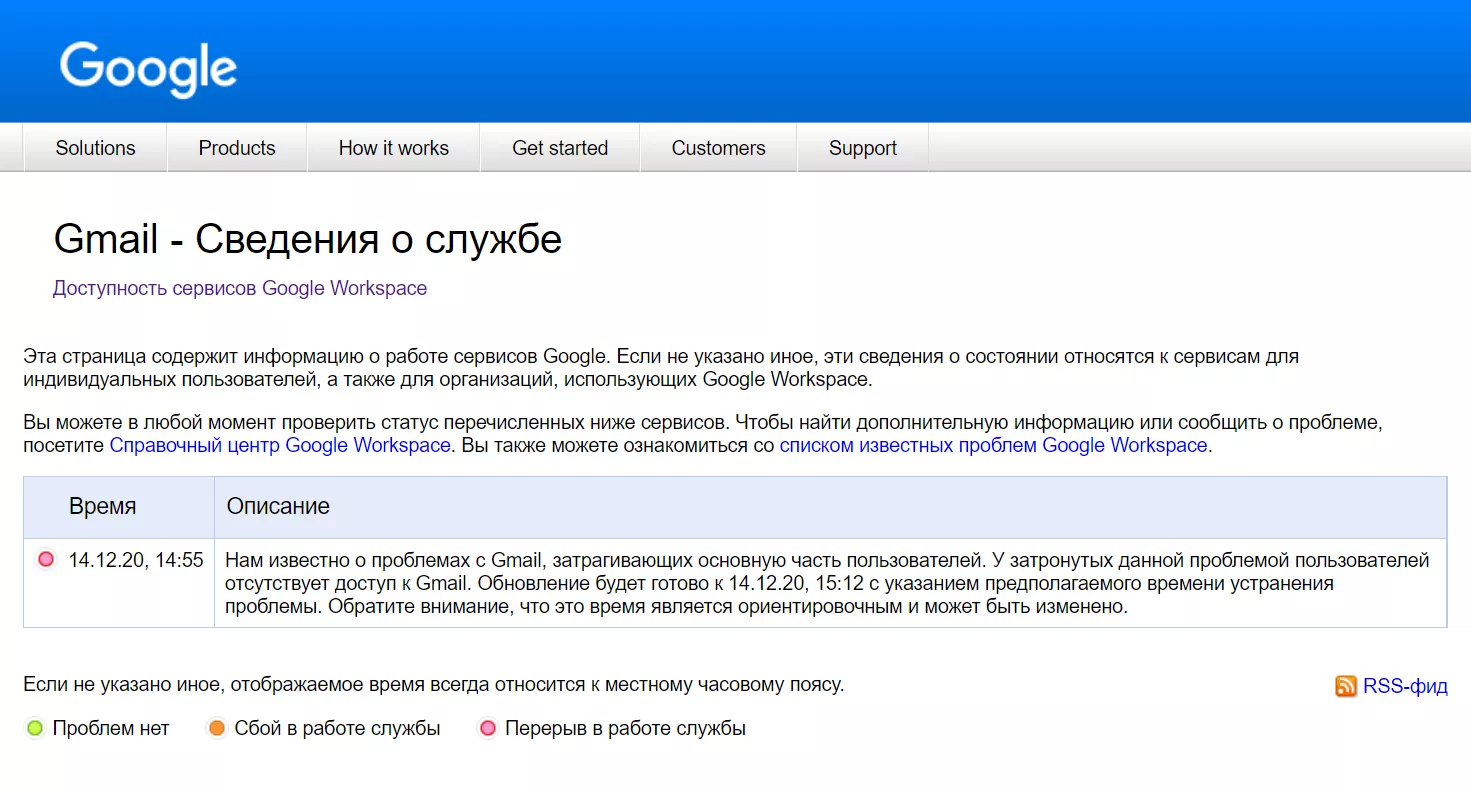Click the "Перерыв в работе службы" legend label
This screenshot has width=1471, height=793.
625,728
